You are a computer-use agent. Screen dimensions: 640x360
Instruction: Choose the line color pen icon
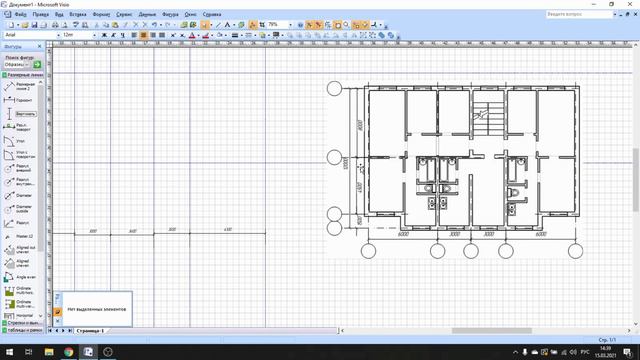tap(205, 35)
